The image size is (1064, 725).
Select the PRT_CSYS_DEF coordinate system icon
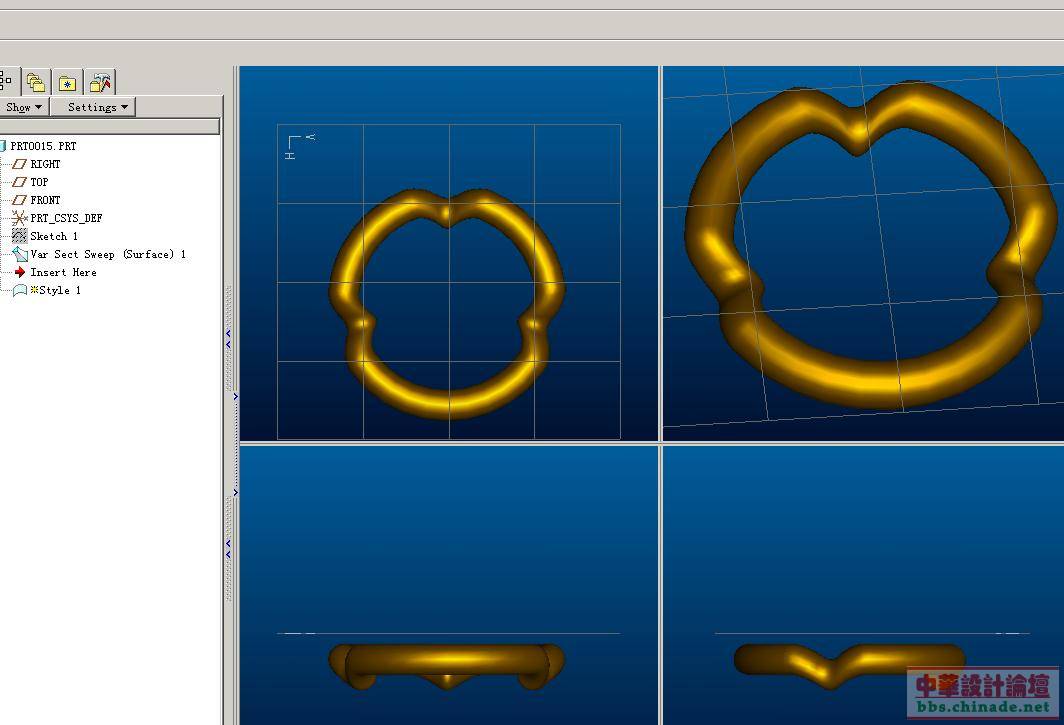pyautogui.click(x=20, y=218)
